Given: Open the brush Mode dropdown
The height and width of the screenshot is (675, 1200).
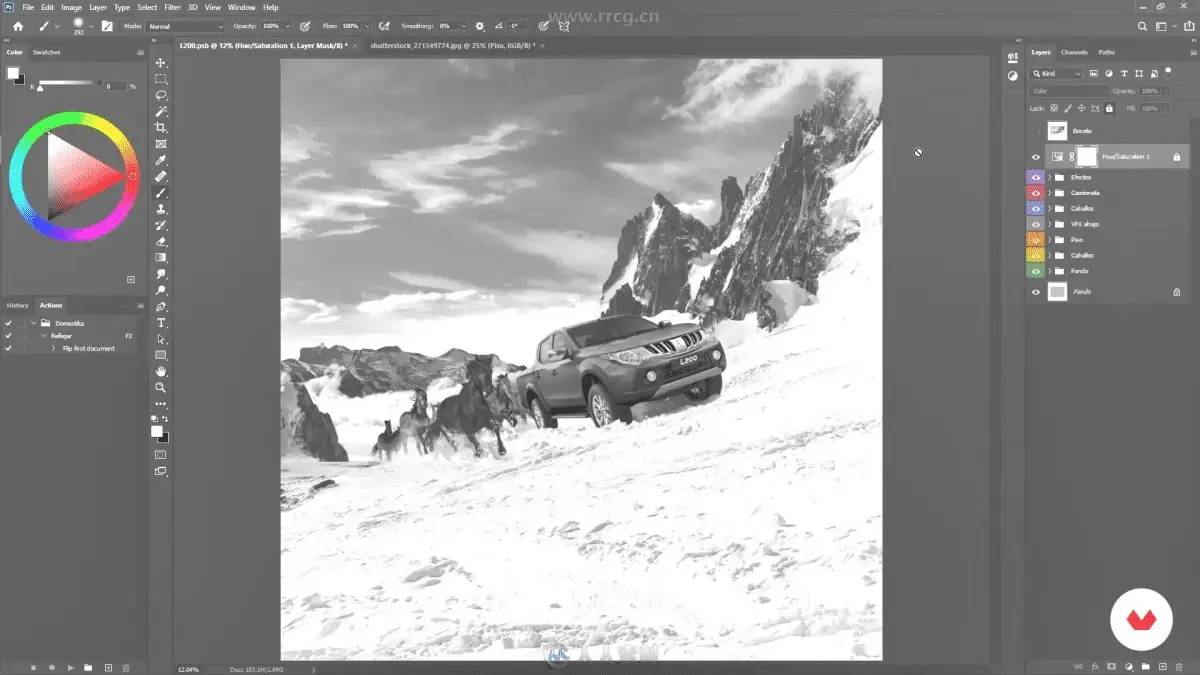Looking at the screenshot, I should 185,26.
